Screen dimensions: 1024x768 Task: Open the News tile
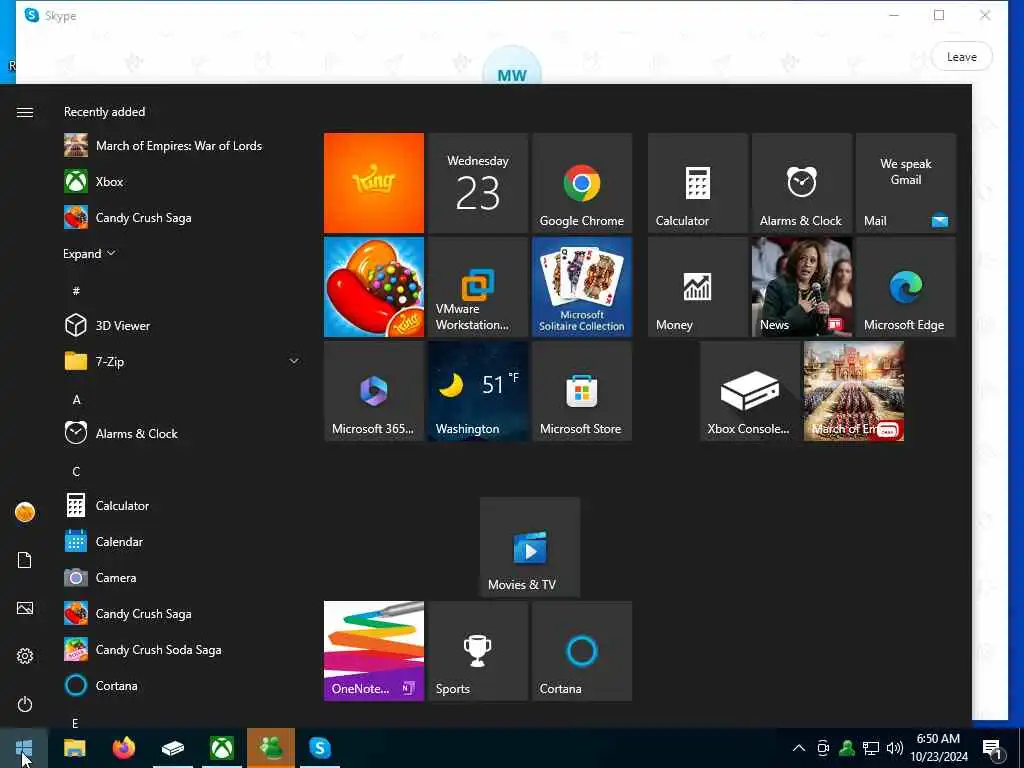[x=801, y=287]
